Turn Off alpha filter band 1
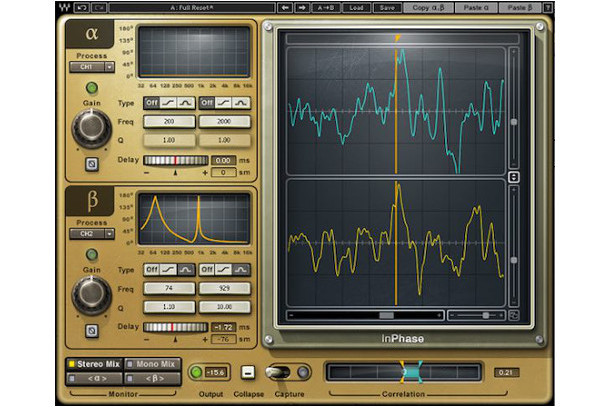The width and height of the screenshot is (600, 420). [x=152, y=103]
